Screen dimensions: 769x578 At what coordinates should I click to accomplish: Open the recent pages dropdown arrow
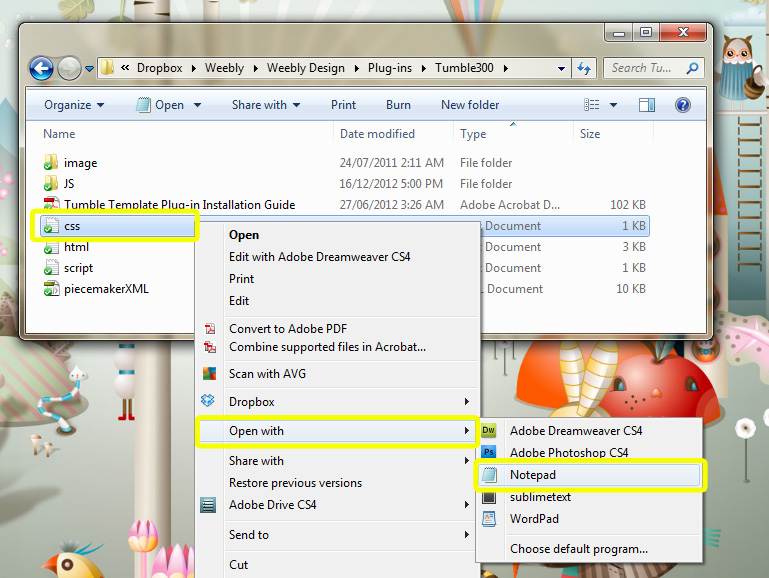click(x=89, y=69)
